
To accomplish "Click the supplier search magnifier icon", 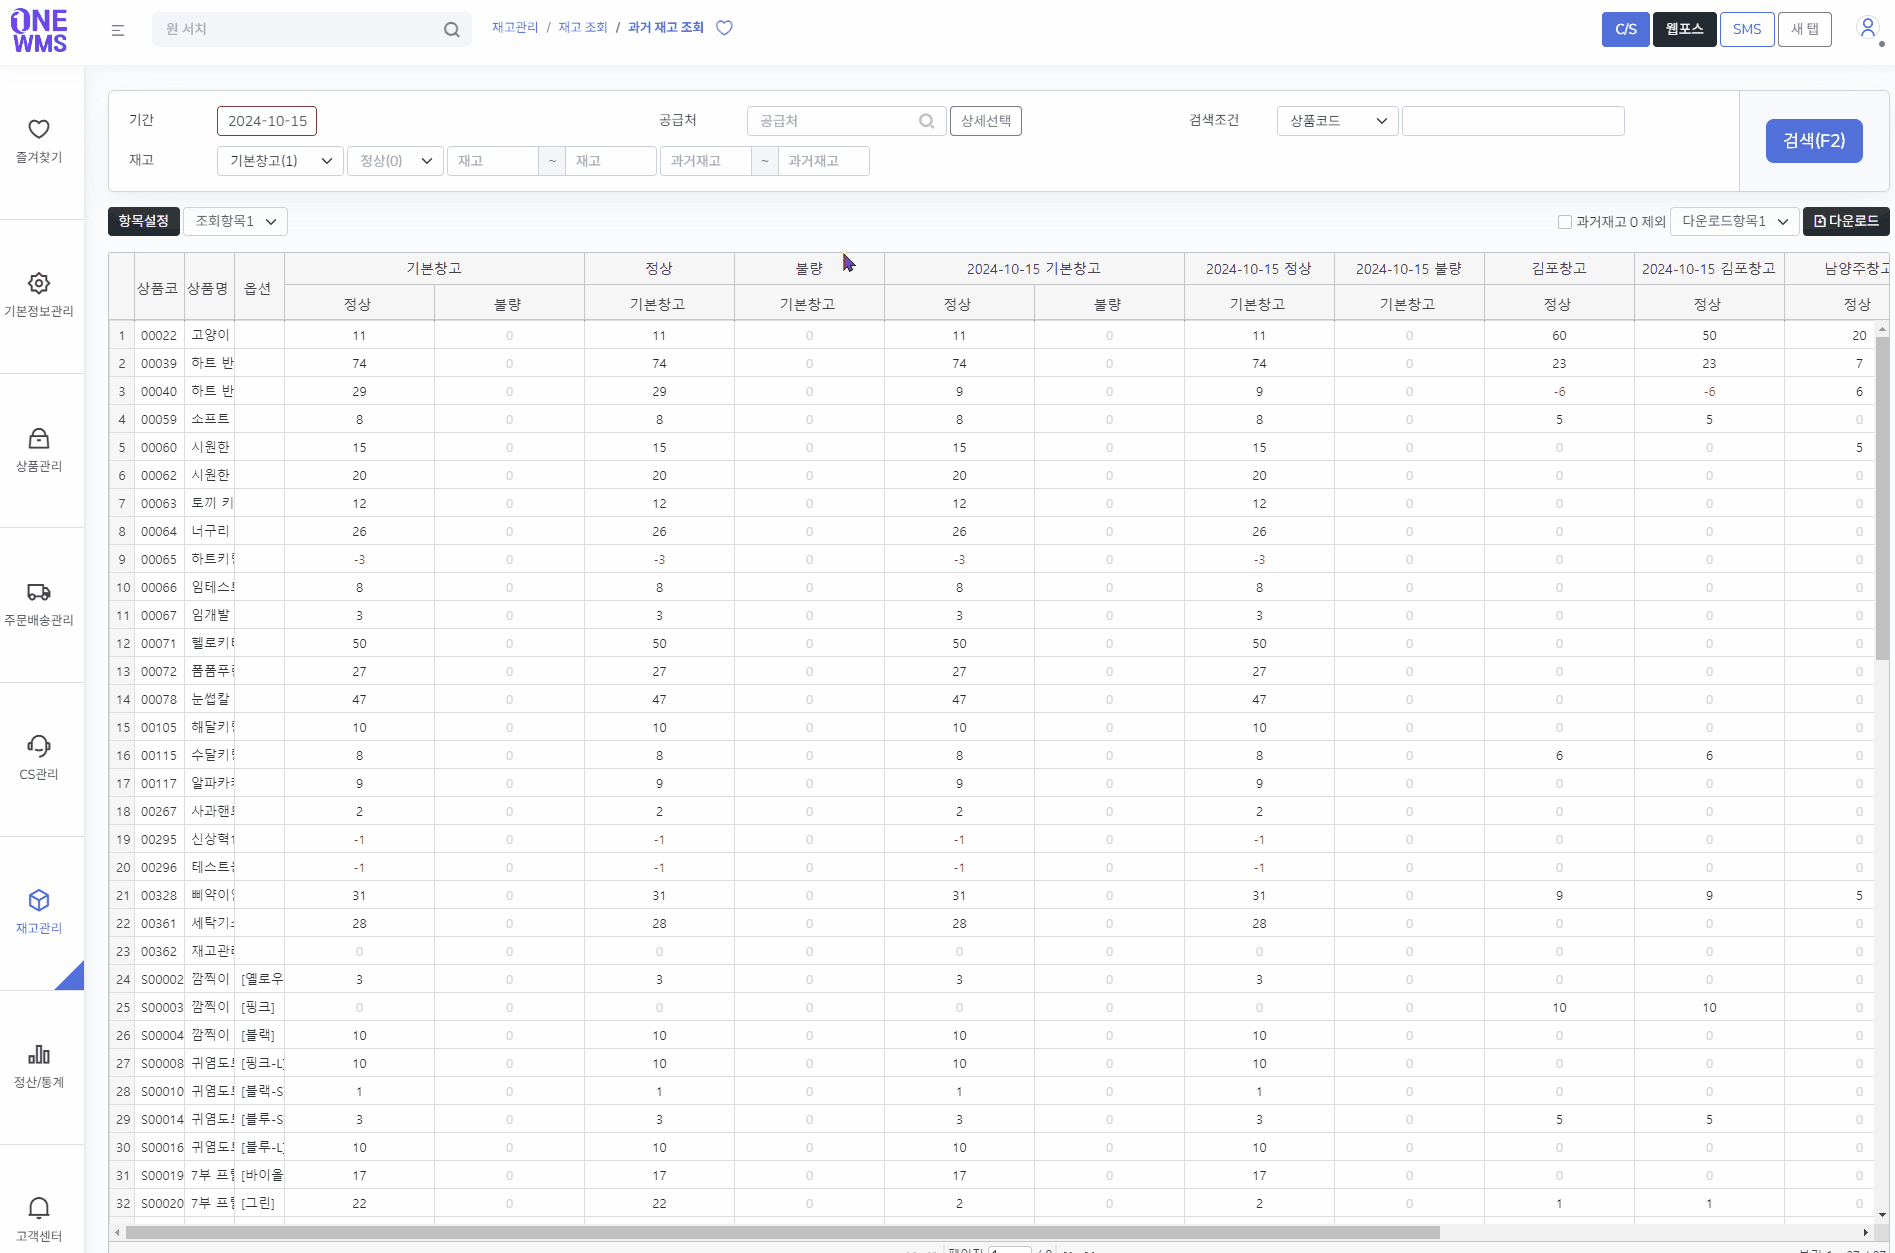I will pos(927,121).
